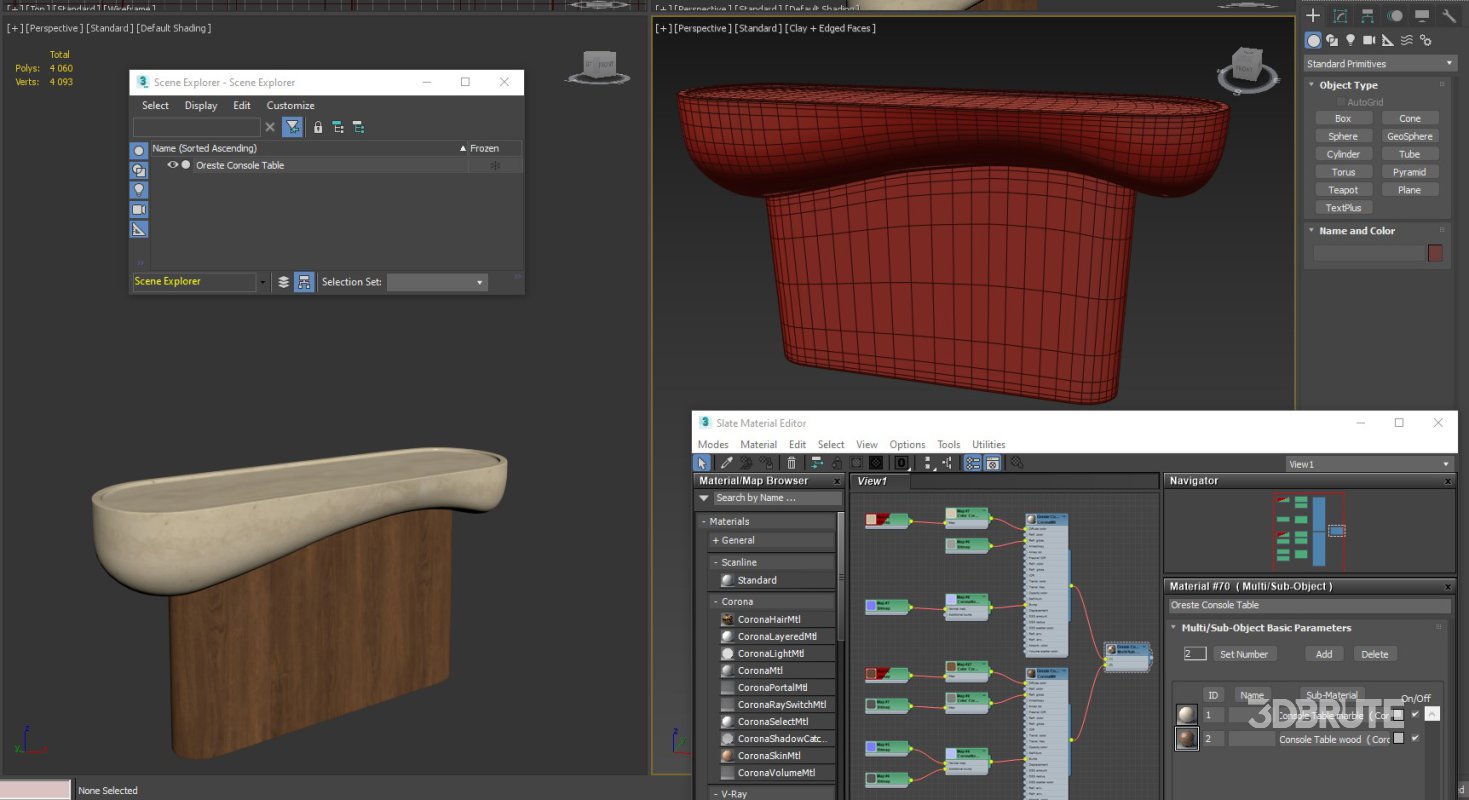Hide Oreste Console Table using eye icon
1469x800 pixels.
[x=172, y=165]
